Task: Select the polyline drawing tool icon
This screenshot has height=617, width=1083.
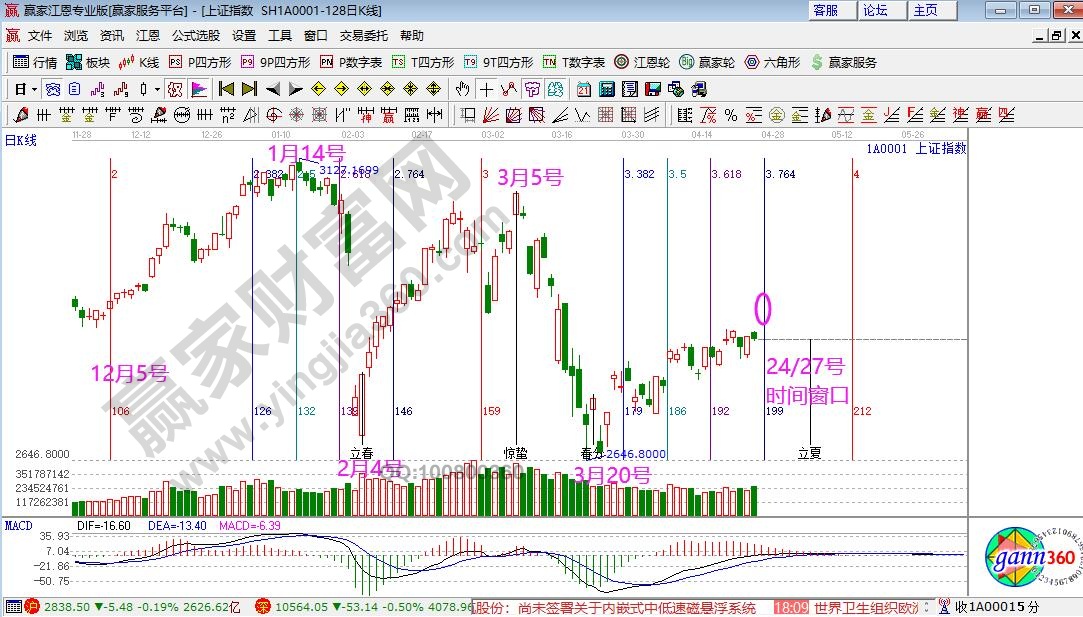Action: pyautogui.click(x=509, y=89)
